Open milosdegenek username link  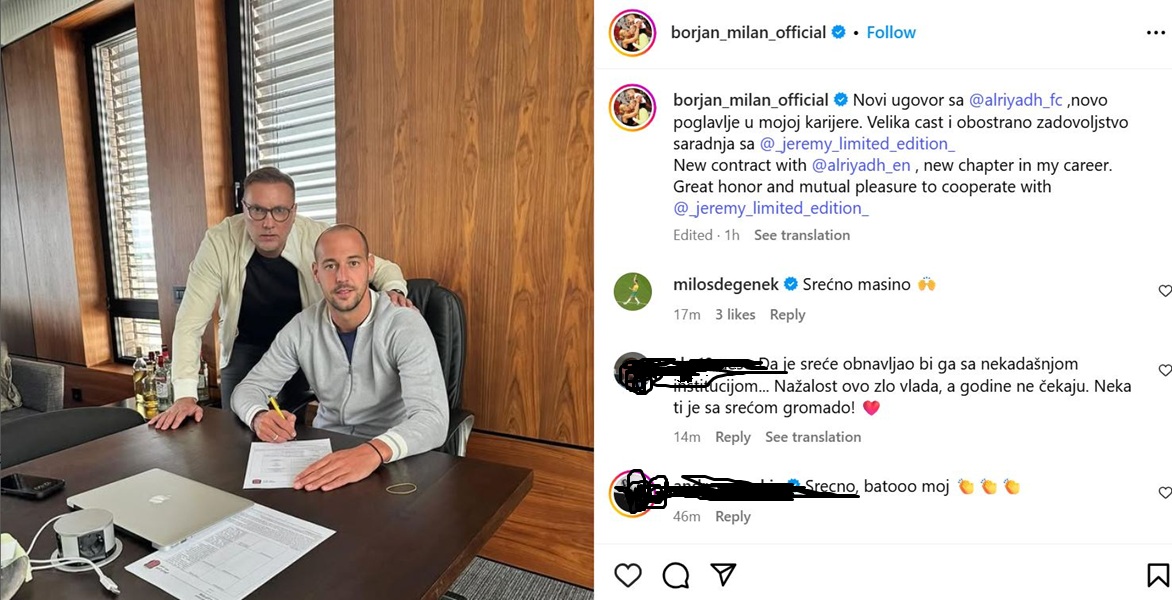tap(726, 285)
